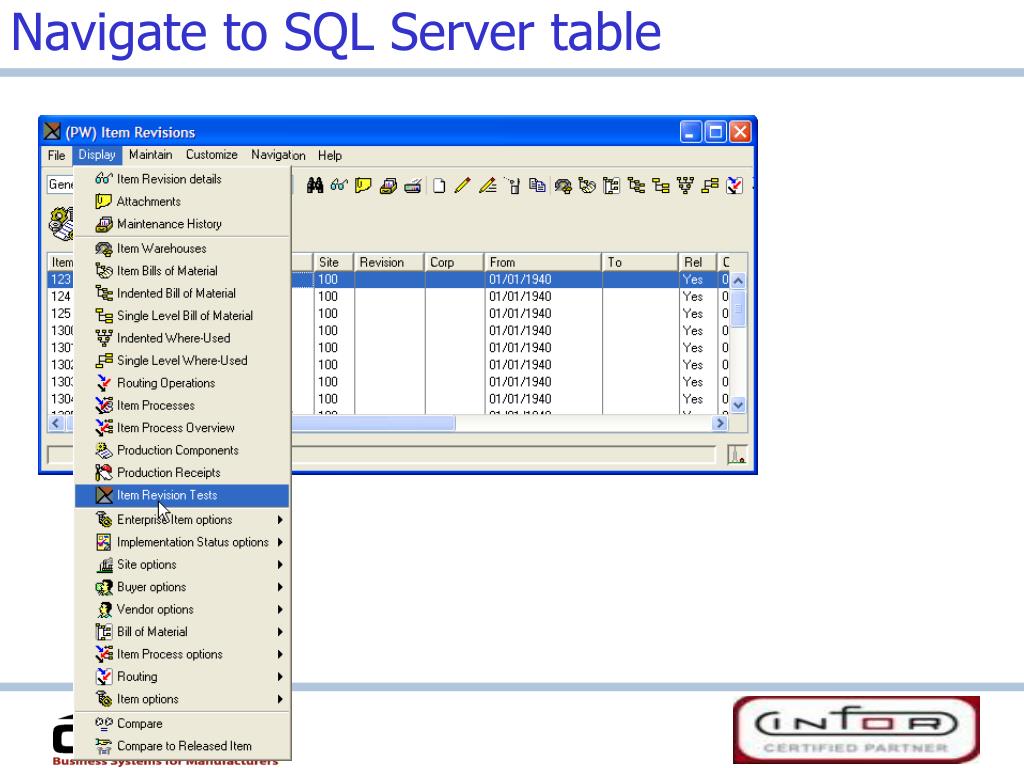Click the Bill of Material page toolbar icon

611,185
